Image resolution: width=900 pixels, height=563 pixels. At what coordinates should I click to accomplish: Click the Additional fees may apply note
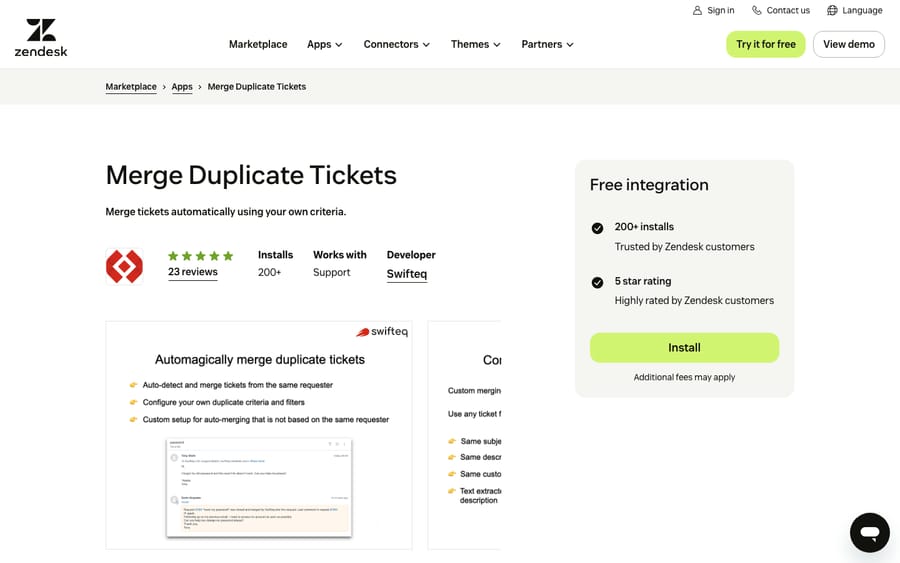[x=684, y=377]
